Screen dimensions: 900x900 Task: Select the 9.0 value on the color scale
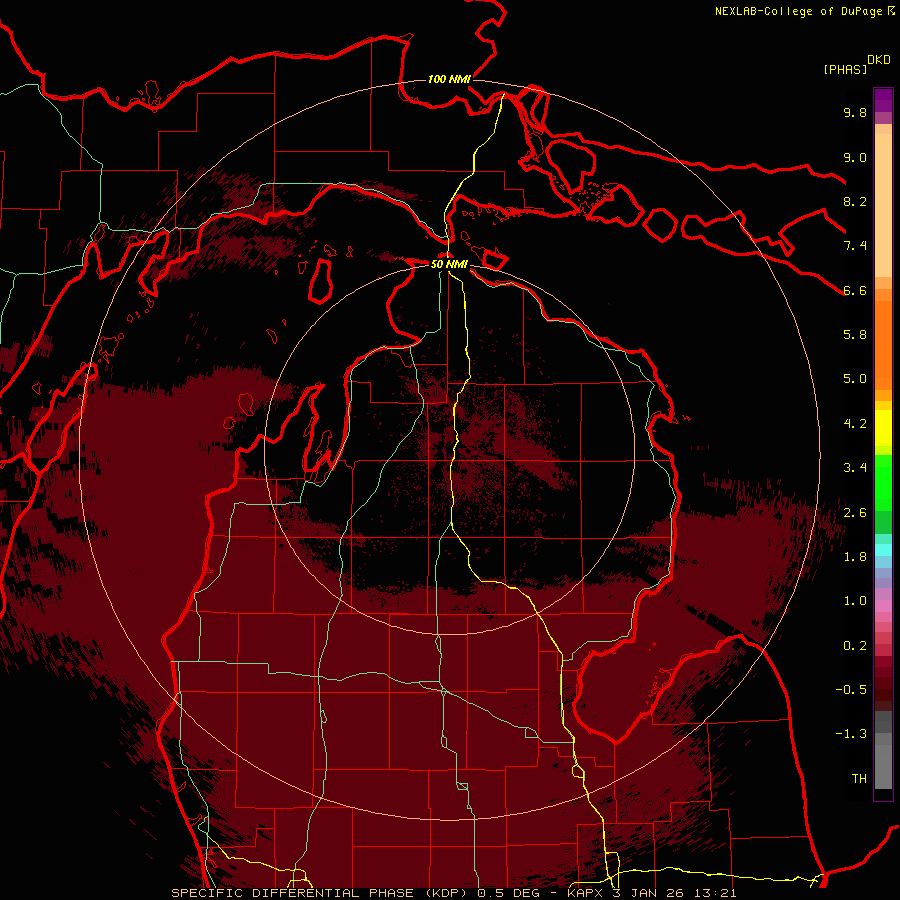tap(855, 157)
